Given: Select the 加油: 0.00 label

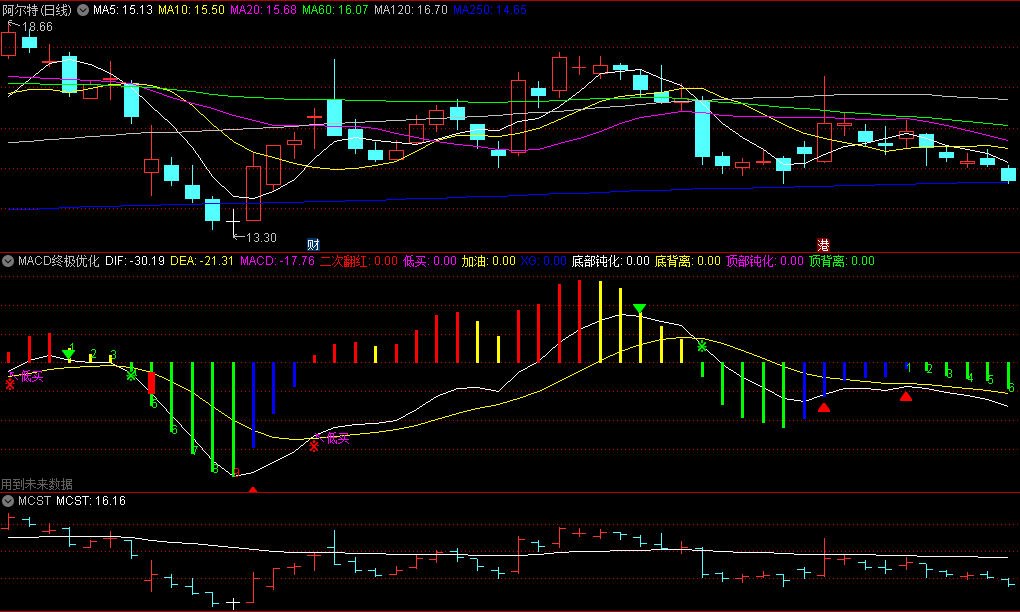Looking at the screenshot, I should (489, 261).
